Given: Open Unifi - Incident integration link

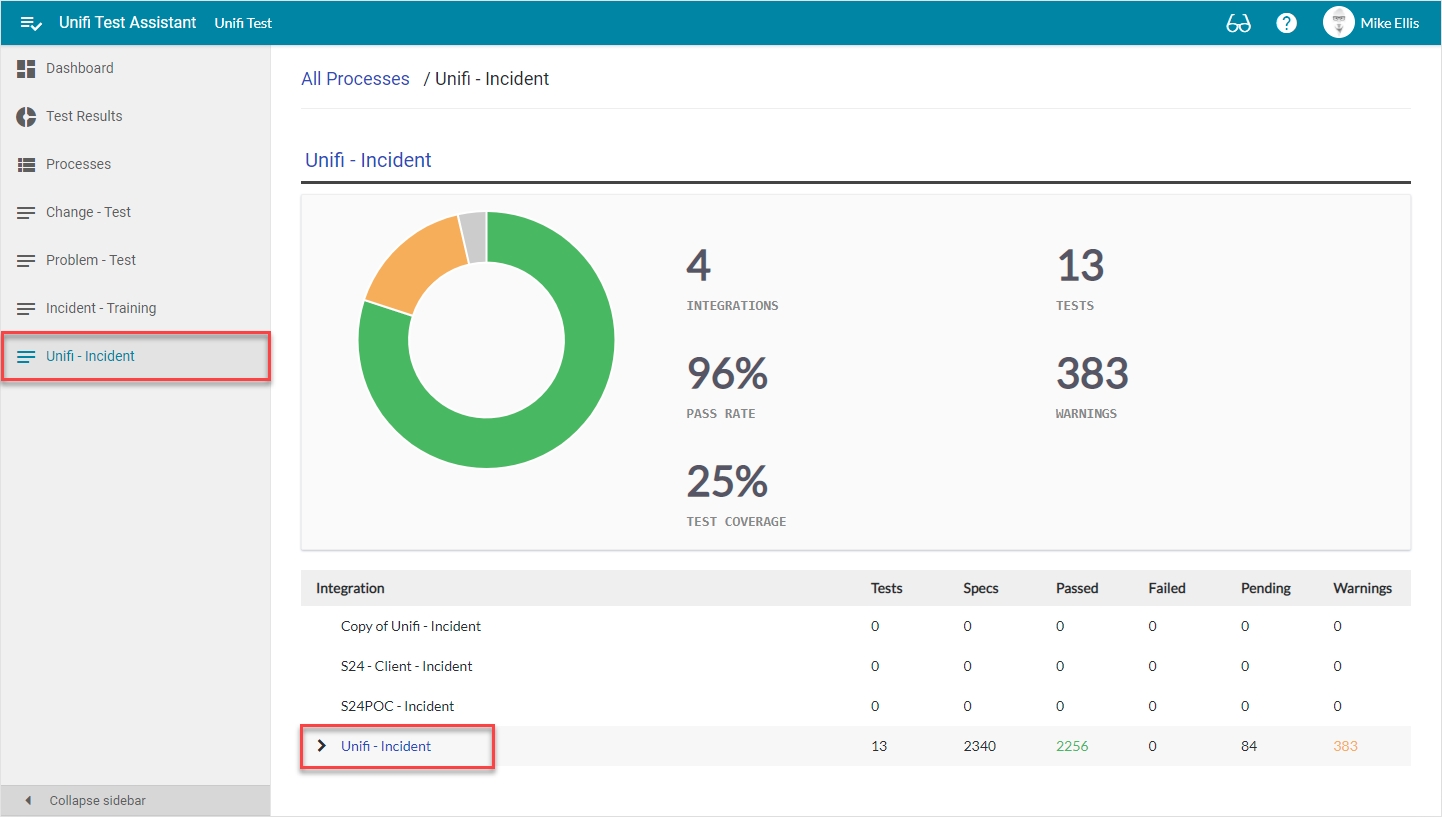Looking at the screenshot, I should coord(386,746).
